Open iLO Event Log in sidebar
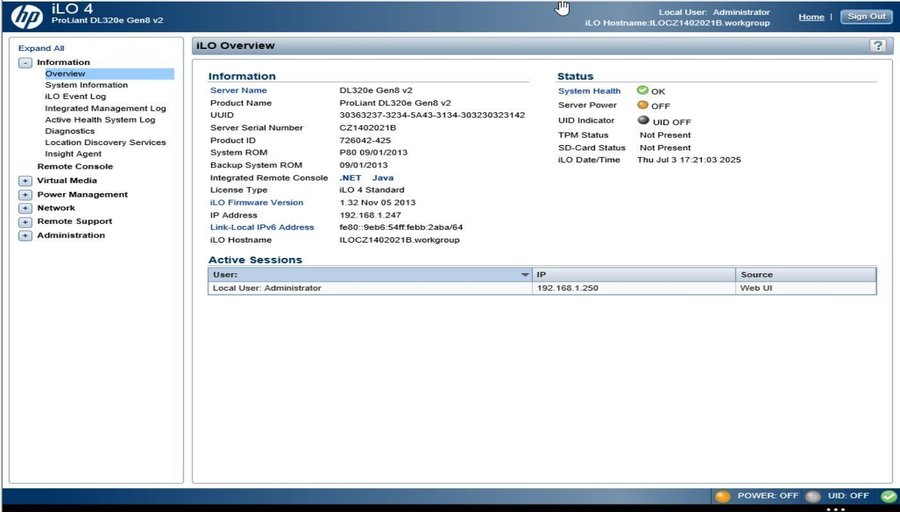This screenshot has height=512, width=900. coord(75,97)
